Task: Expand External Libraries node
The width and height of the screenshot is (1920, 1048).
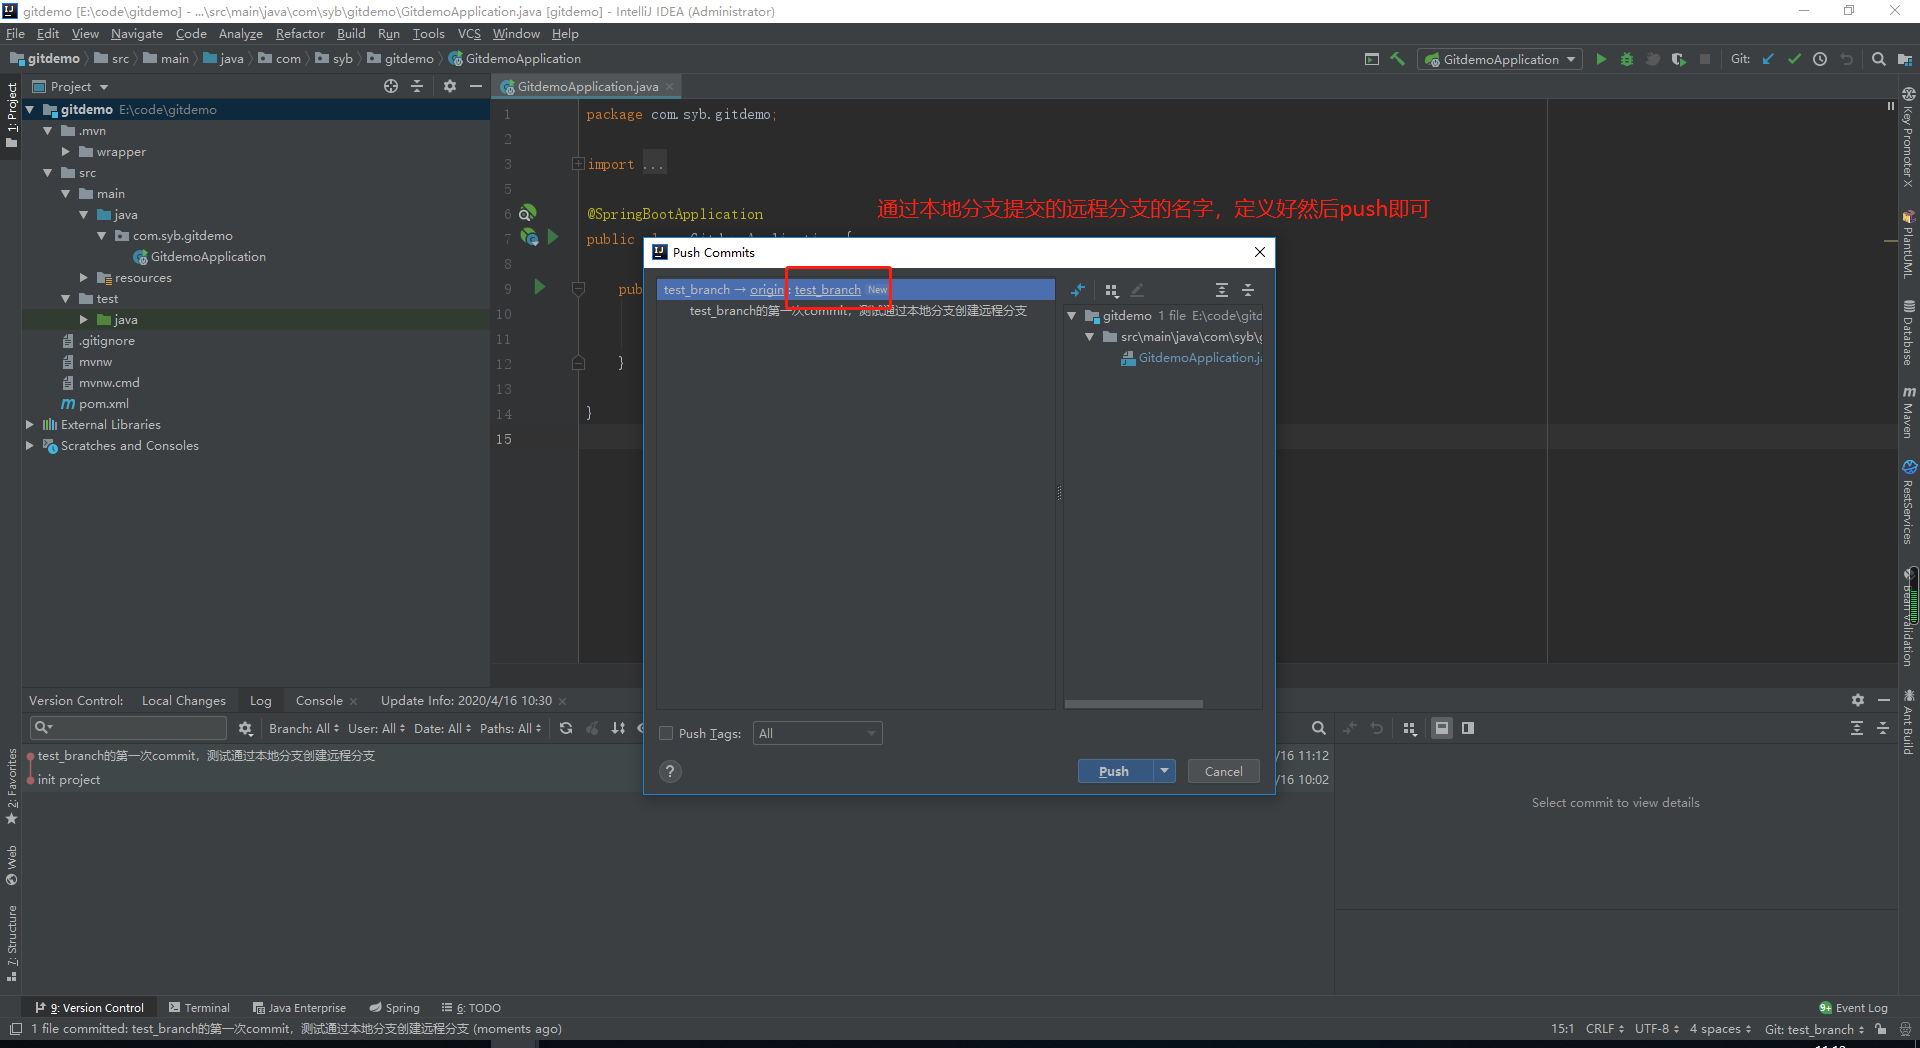Action: (30, 425)
